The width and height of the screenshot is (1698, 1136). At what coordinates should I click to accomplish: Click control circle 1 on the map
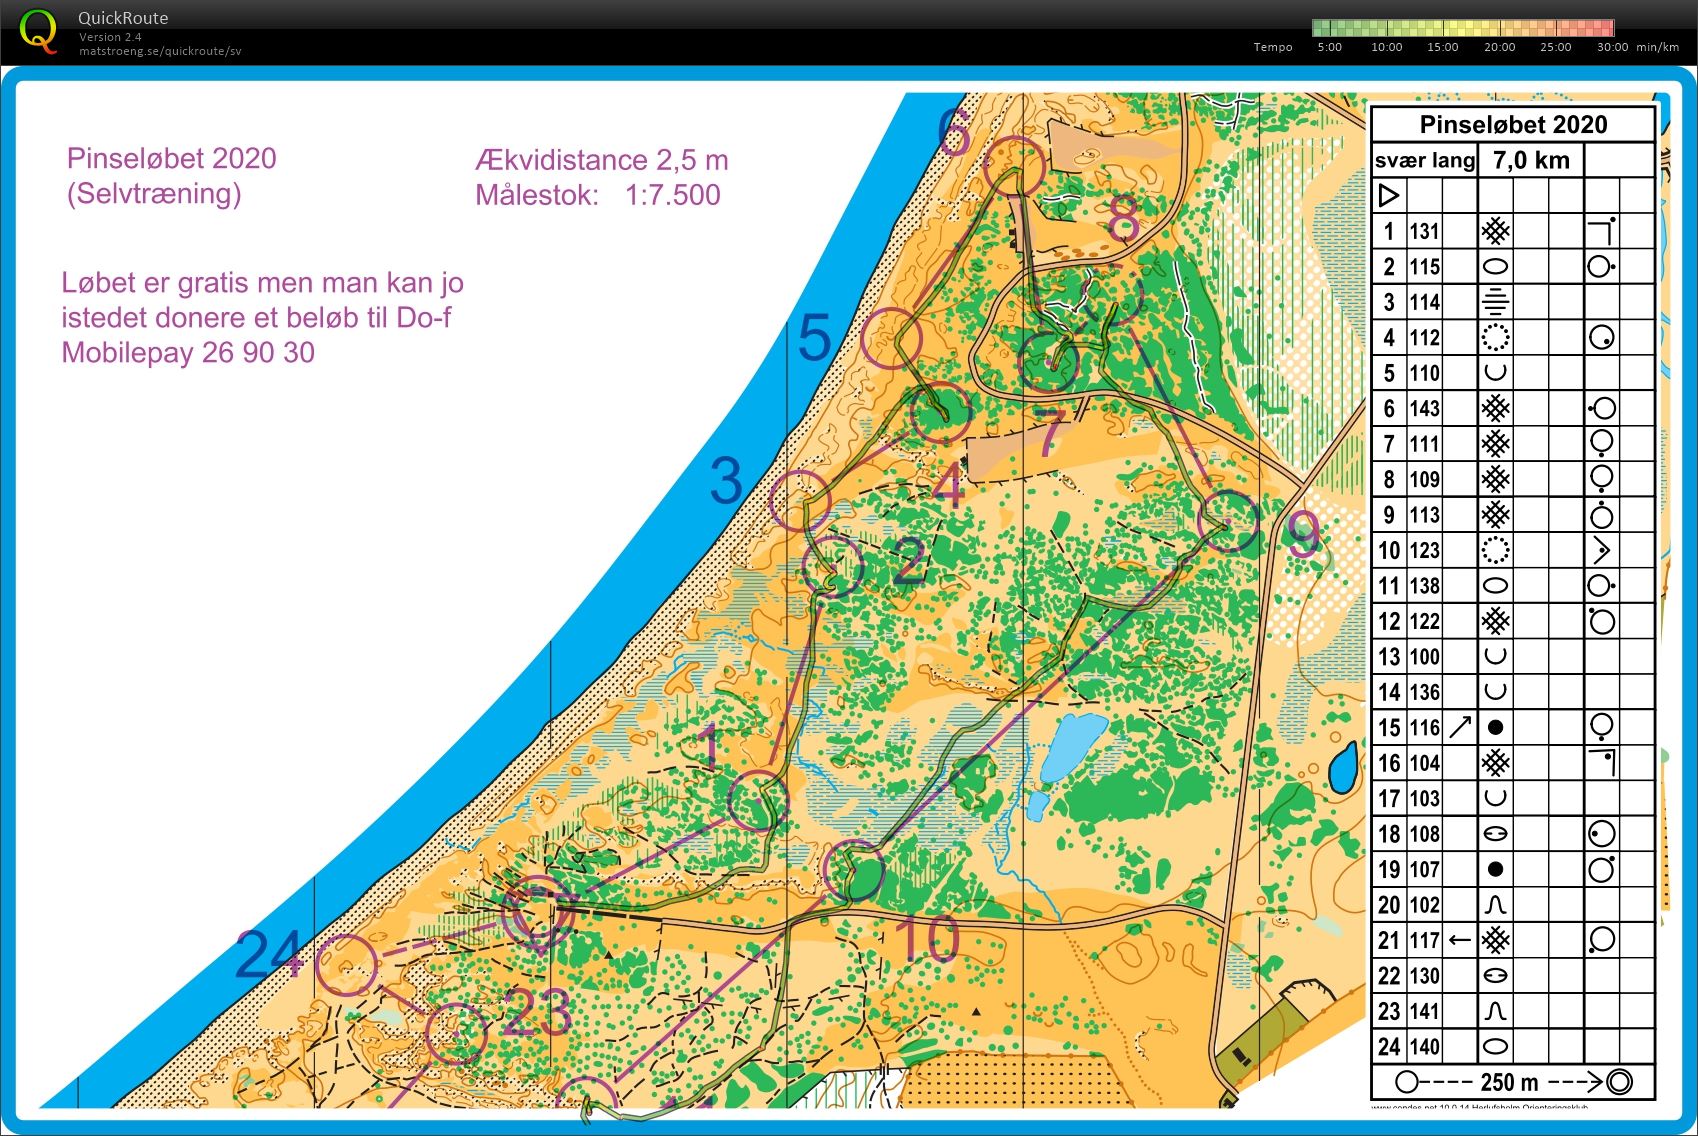(x=758, y=801)
